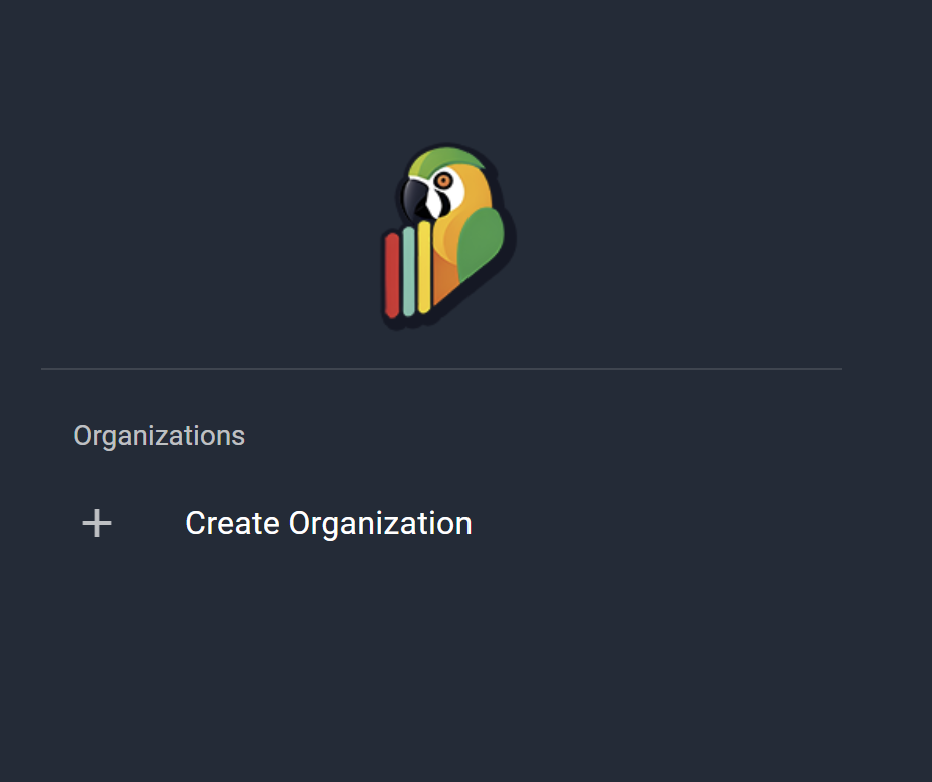Open the Create Organization option

328,523
